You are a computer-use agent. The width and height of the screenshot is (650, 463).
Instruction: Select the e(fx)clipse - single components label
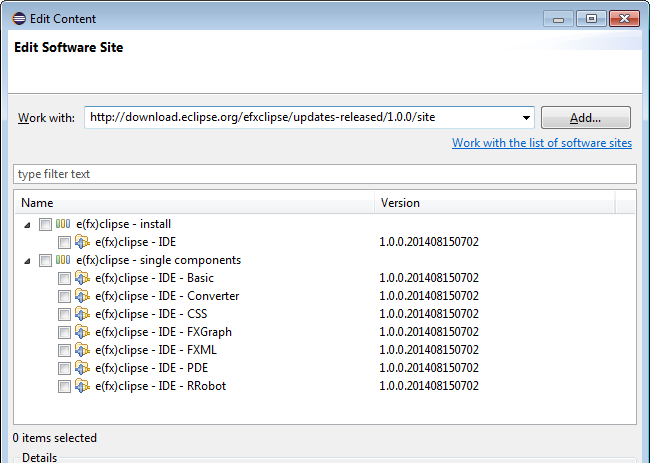pyautogui.click(x=158, y=260)
